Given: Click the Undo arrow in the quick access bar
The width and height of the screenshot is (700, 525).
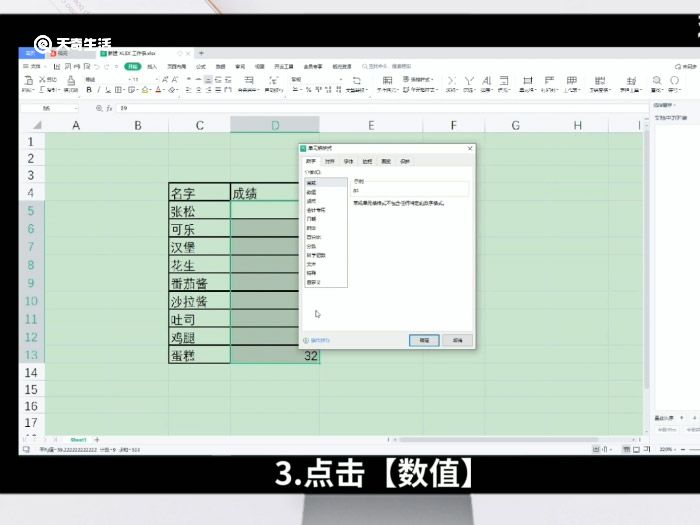Looking at the screenshot, I should point(97,67).
